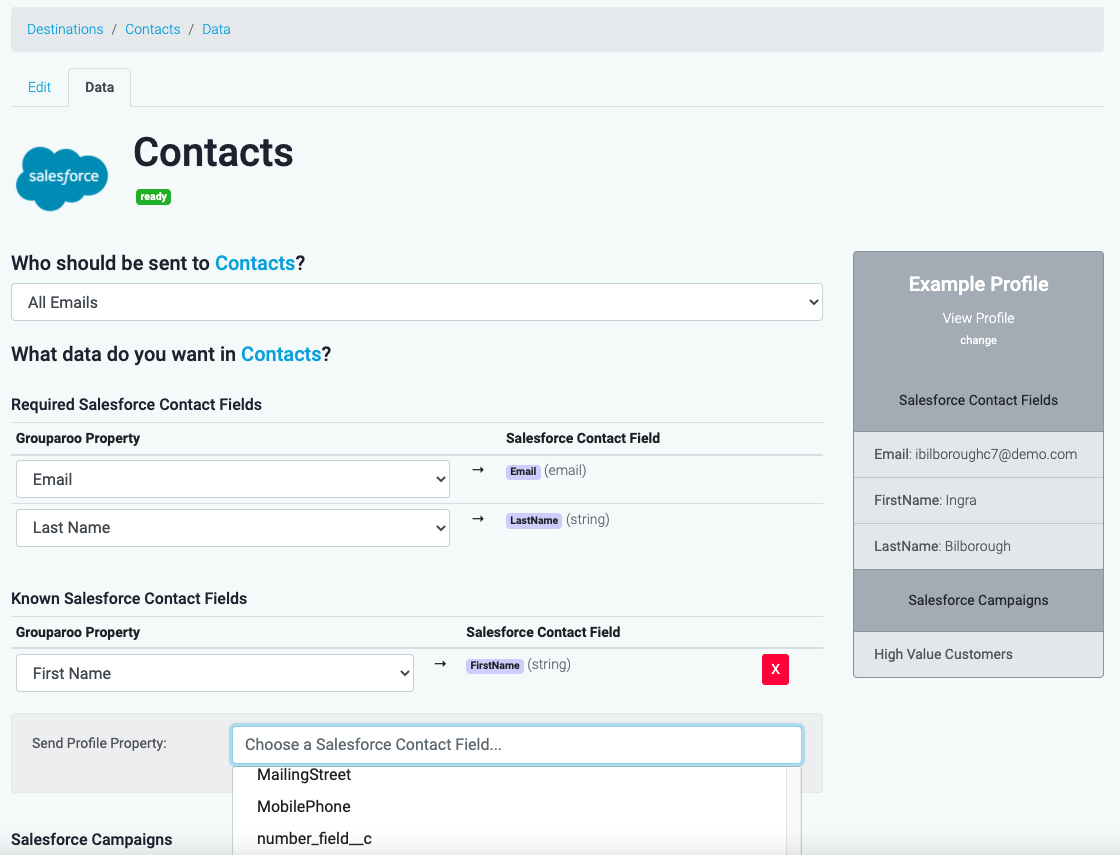1120x855 pixels.
Task: Select the email address ibilboroughc7@demo.com row
Action: 978,454
